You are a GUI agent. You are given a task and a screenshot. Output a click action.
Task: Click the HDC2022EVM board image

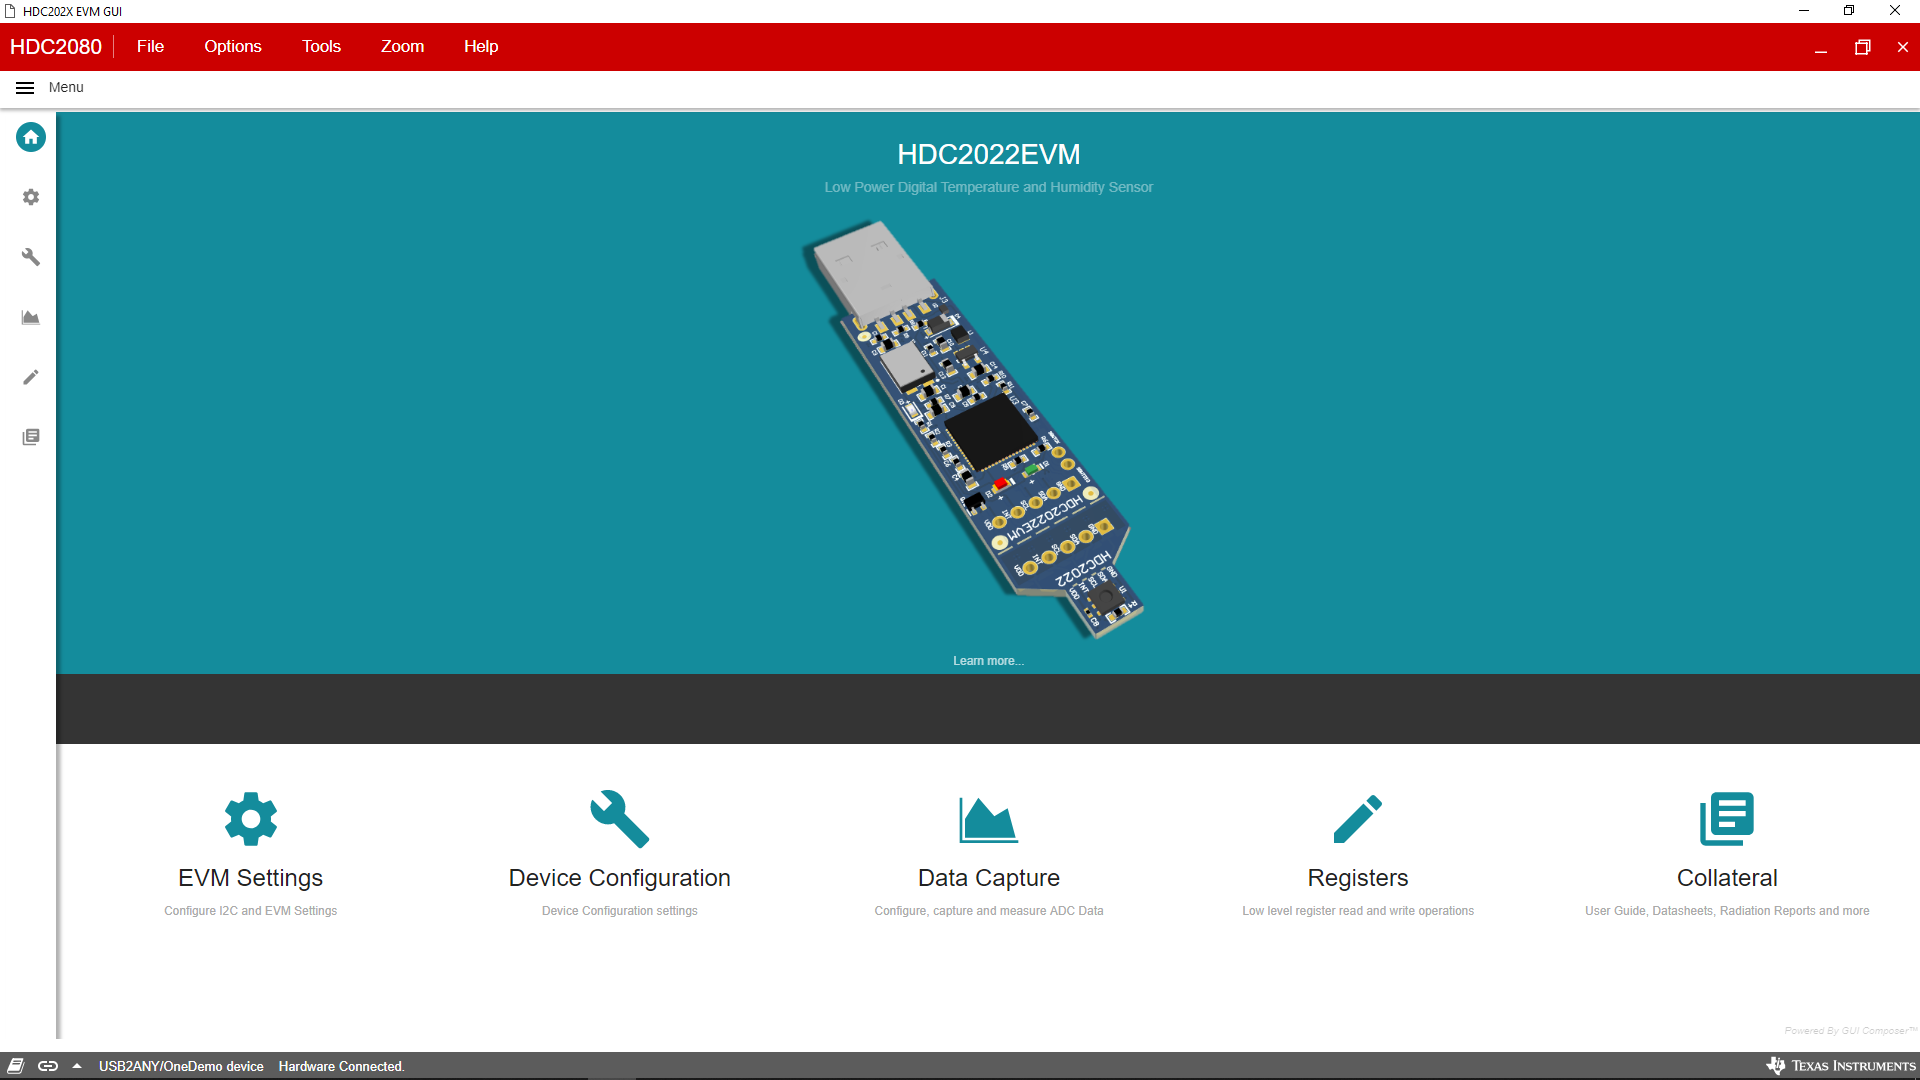pos(974,430)
